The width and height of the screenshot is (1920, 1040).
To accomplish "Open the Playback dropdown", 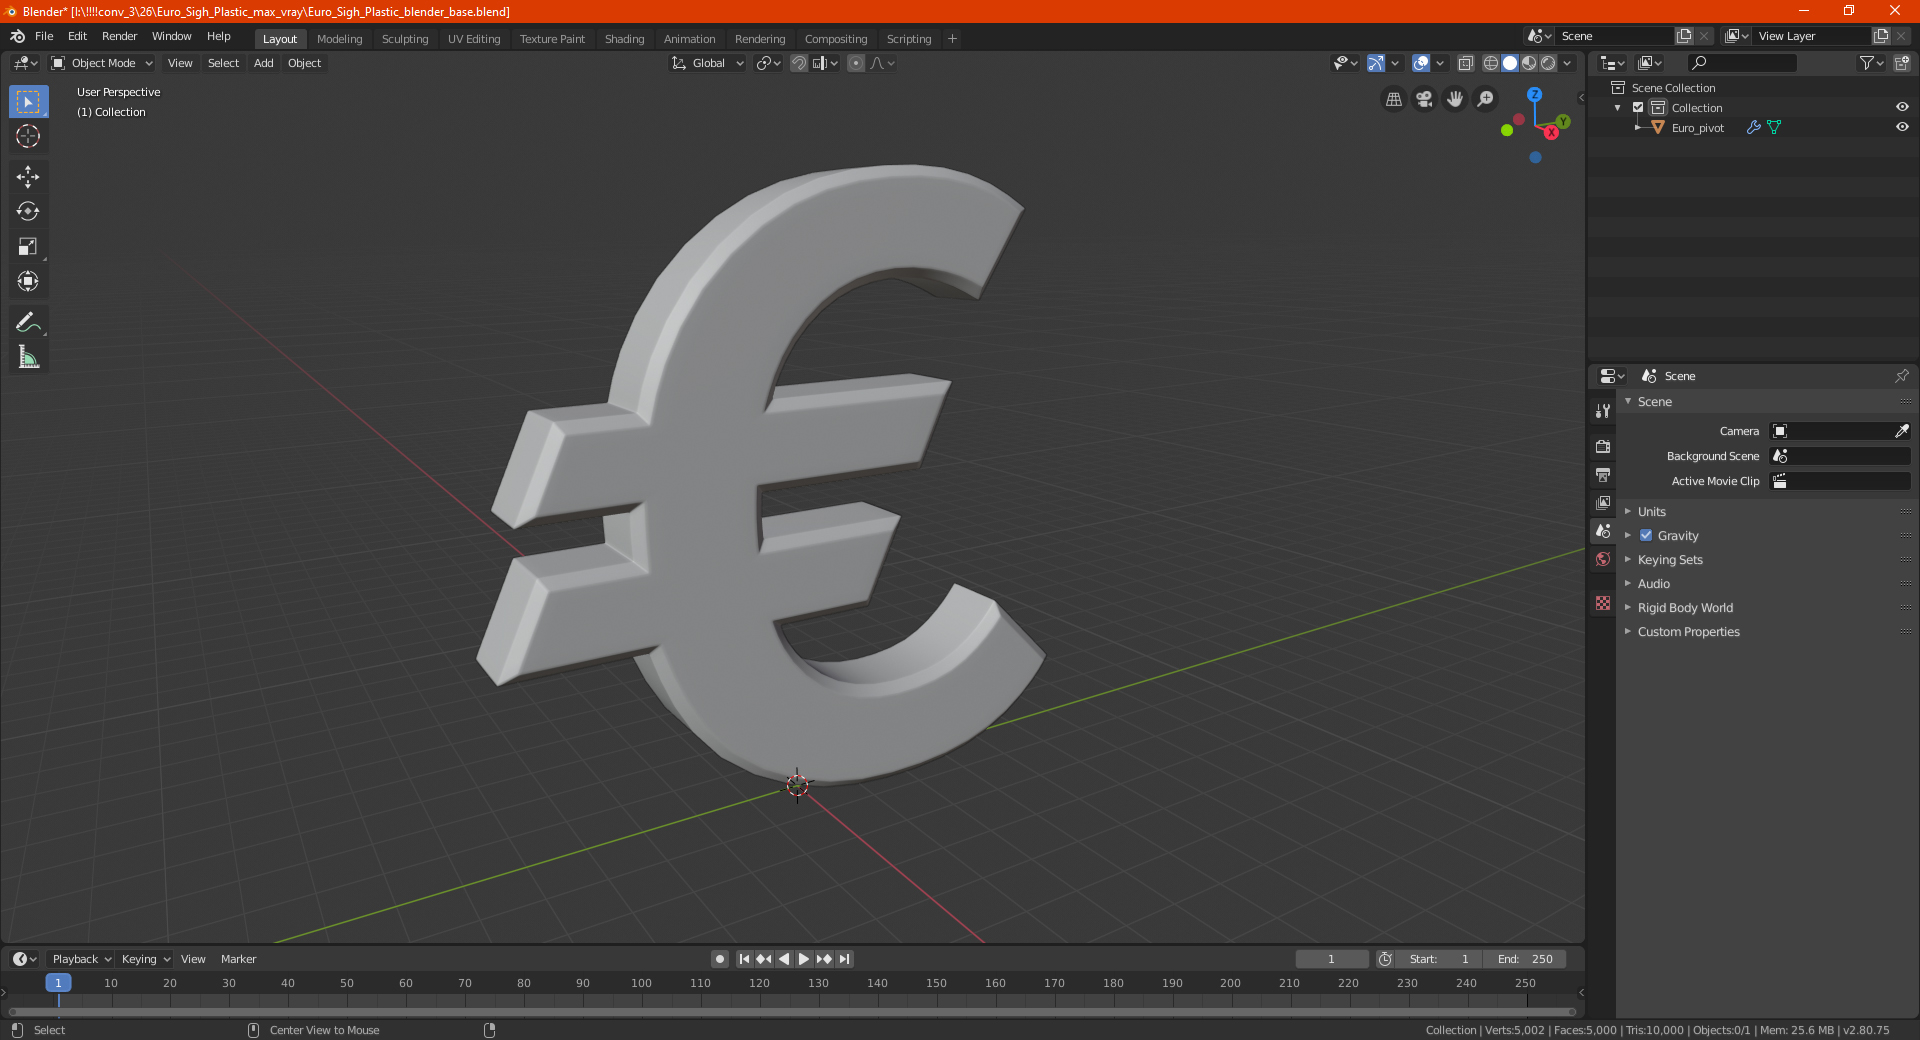I will pyautogui.click(x=80, y=959).
